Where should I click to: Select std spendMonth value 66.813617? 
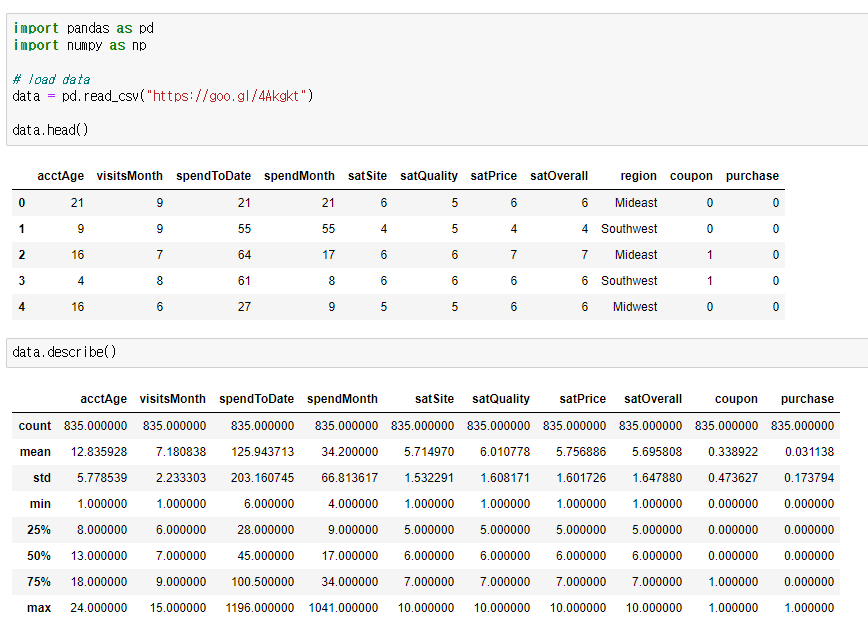pos(349,478)
